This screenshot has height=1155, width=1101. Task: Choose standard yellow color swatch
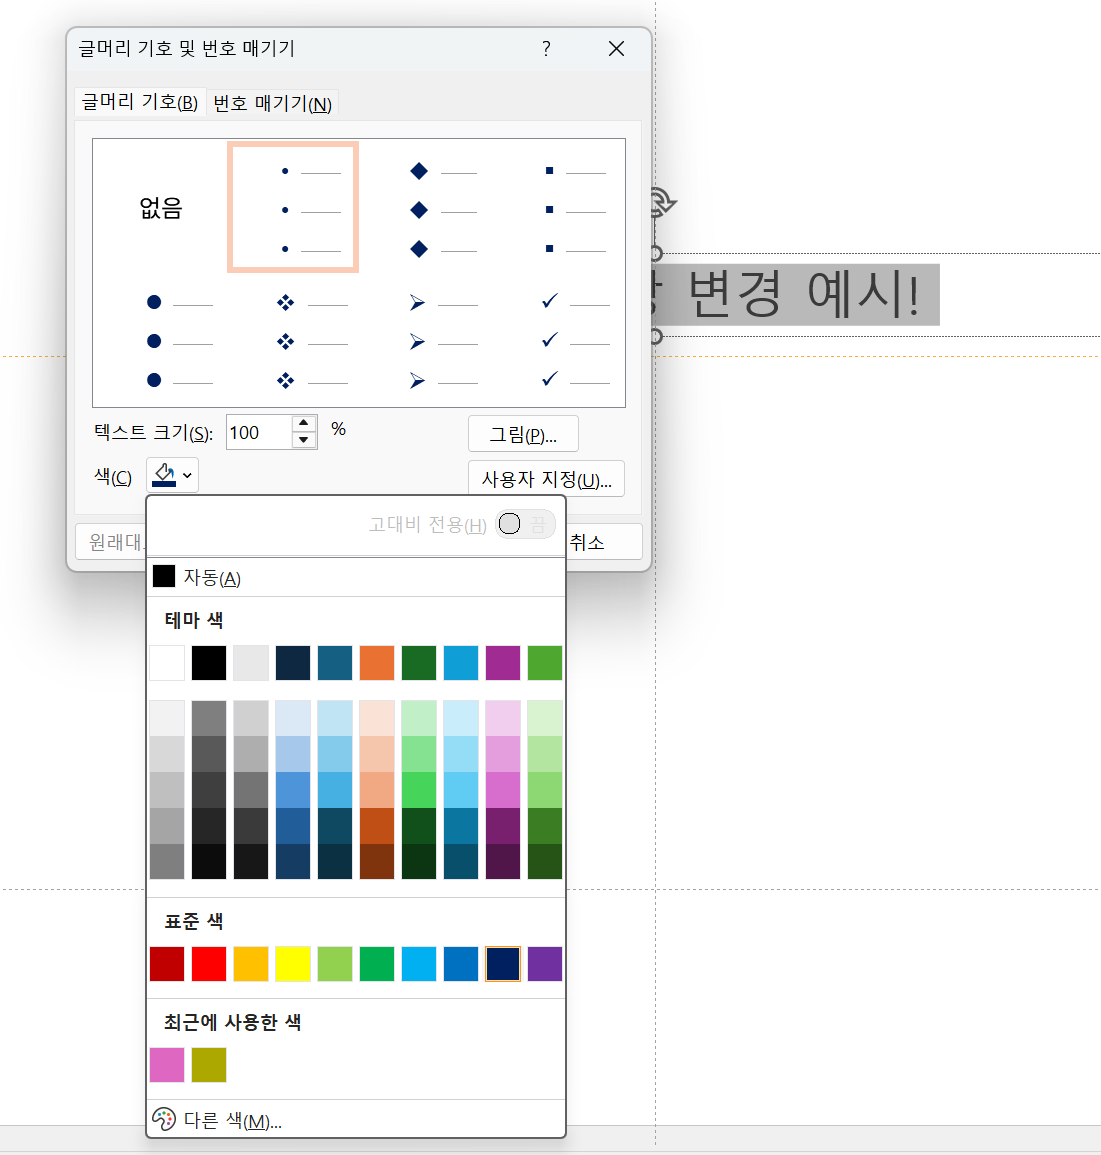point(293,964)
